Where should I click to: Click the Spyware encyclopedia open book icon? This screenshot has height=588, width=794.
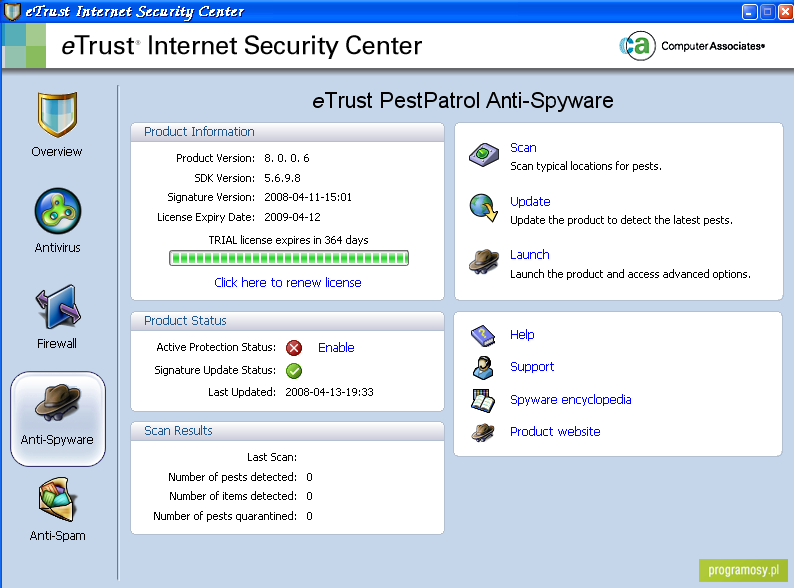483,400
